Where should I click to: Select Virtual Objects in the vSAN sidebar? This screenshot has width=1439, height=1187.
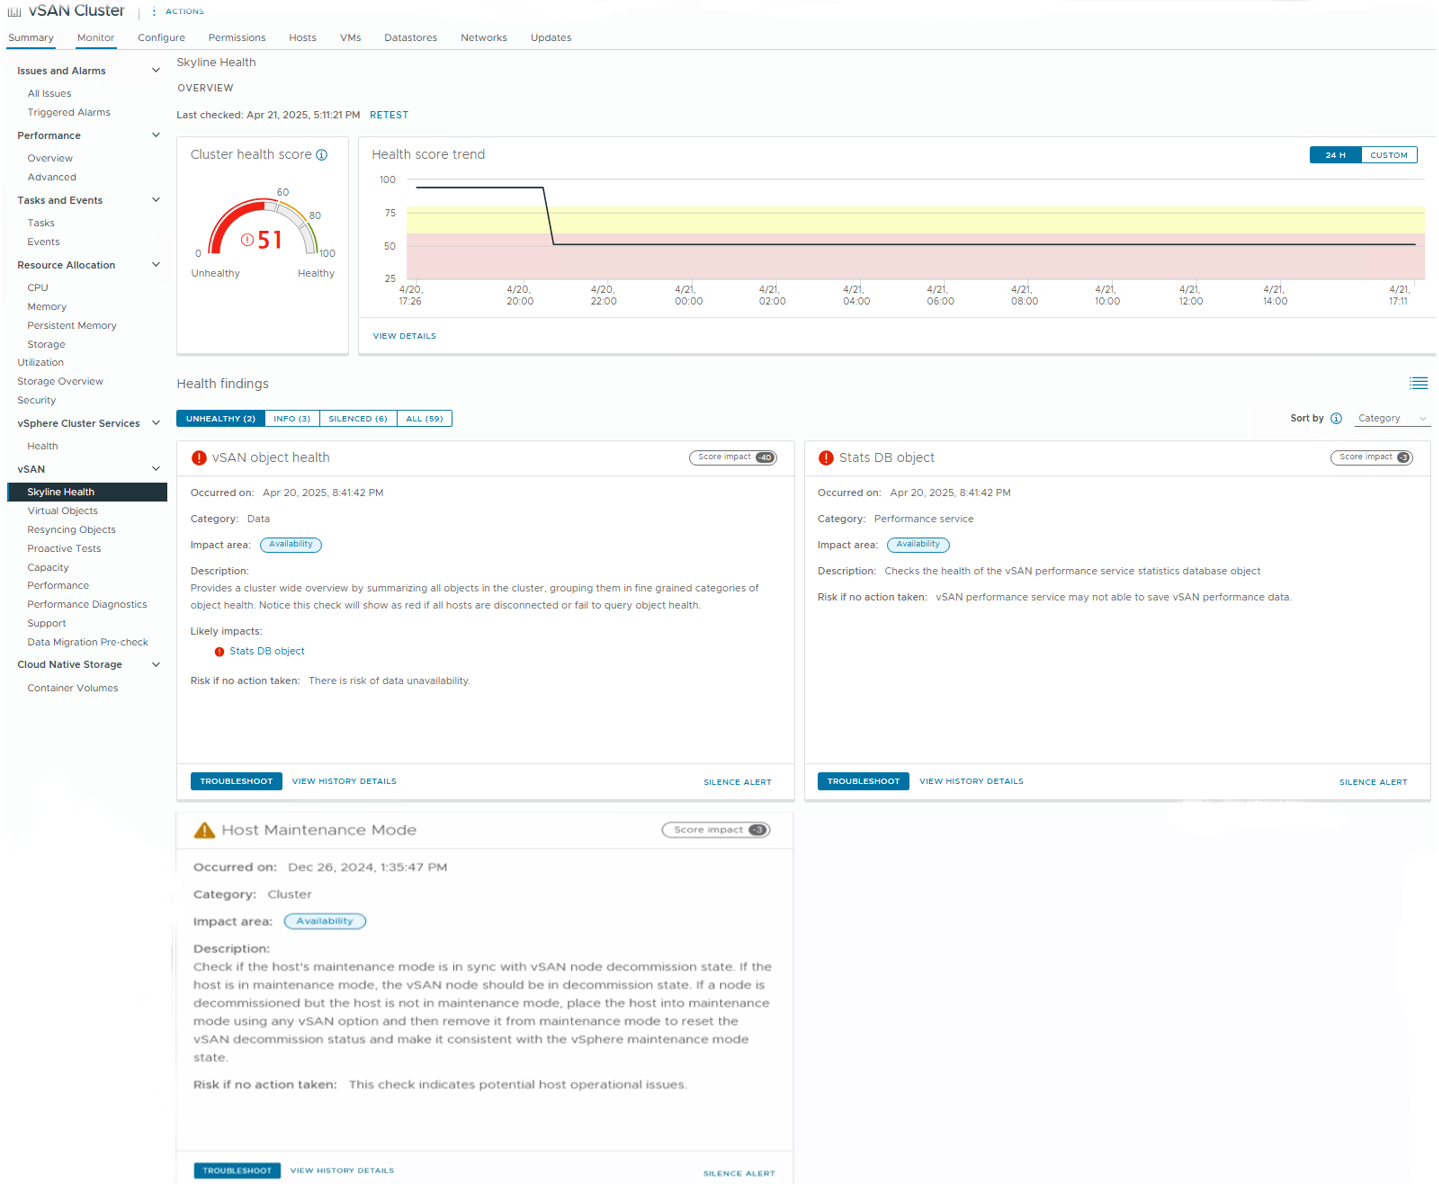[x=62, y=511]
